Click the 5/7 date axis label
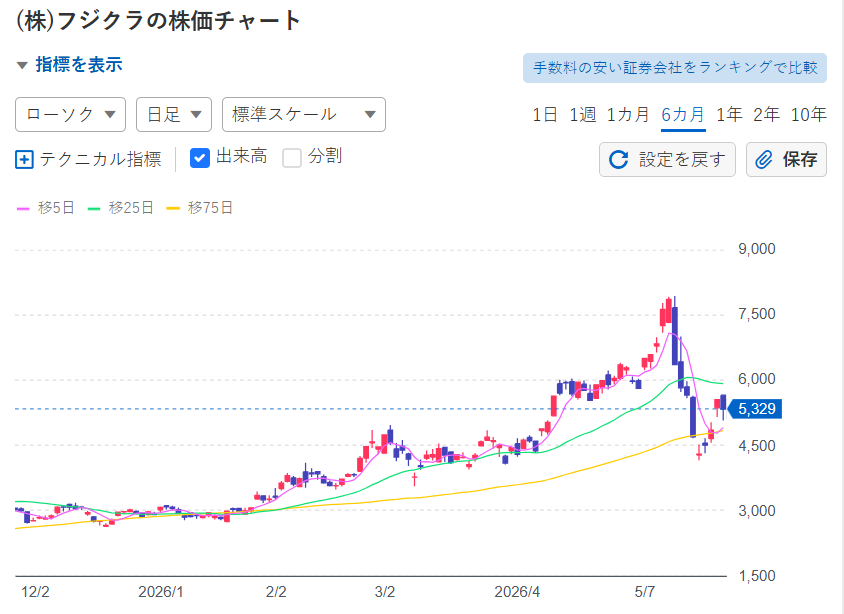Image resolution: width=844 pixels, height=614 pixels. click(x=645, y=592)
